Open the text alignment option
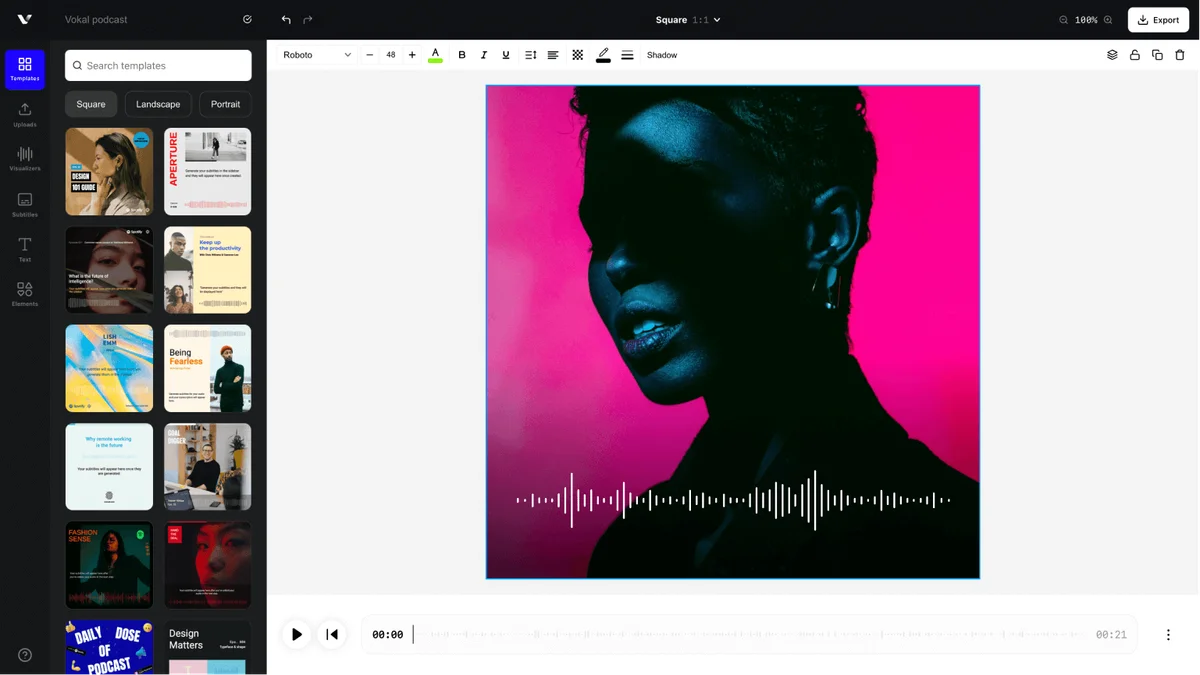1200x675 pixels. click(553, 55)
